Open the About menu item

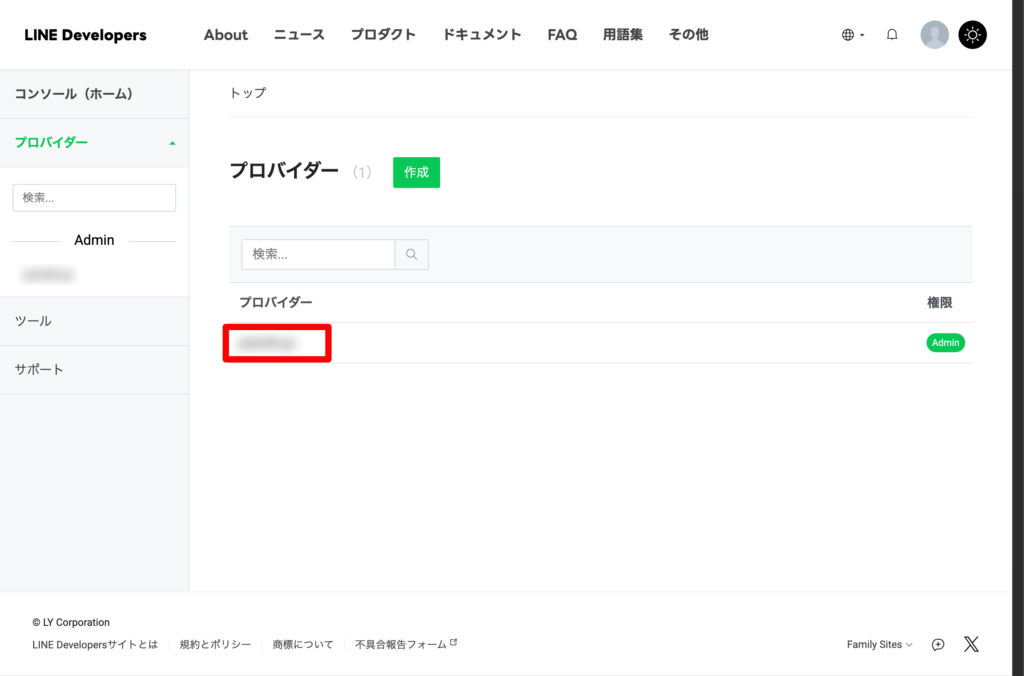(x=225, y=35)
